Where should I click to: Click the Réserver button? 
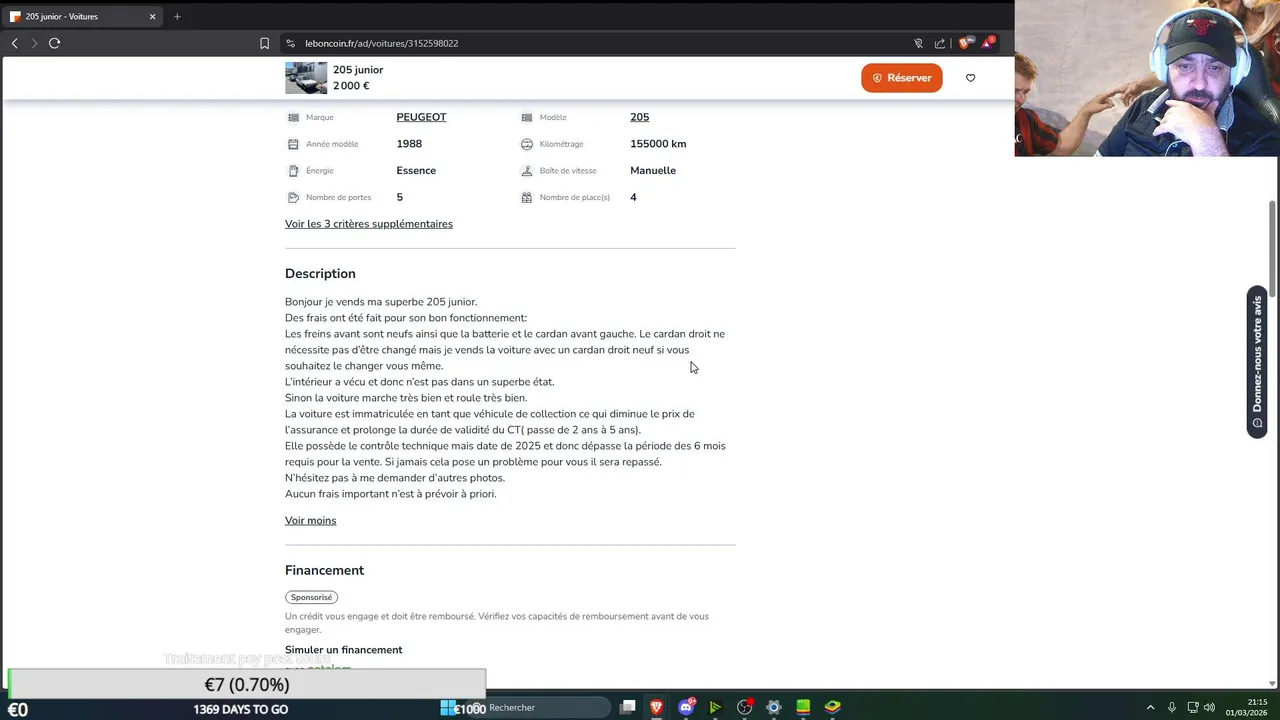902,78
